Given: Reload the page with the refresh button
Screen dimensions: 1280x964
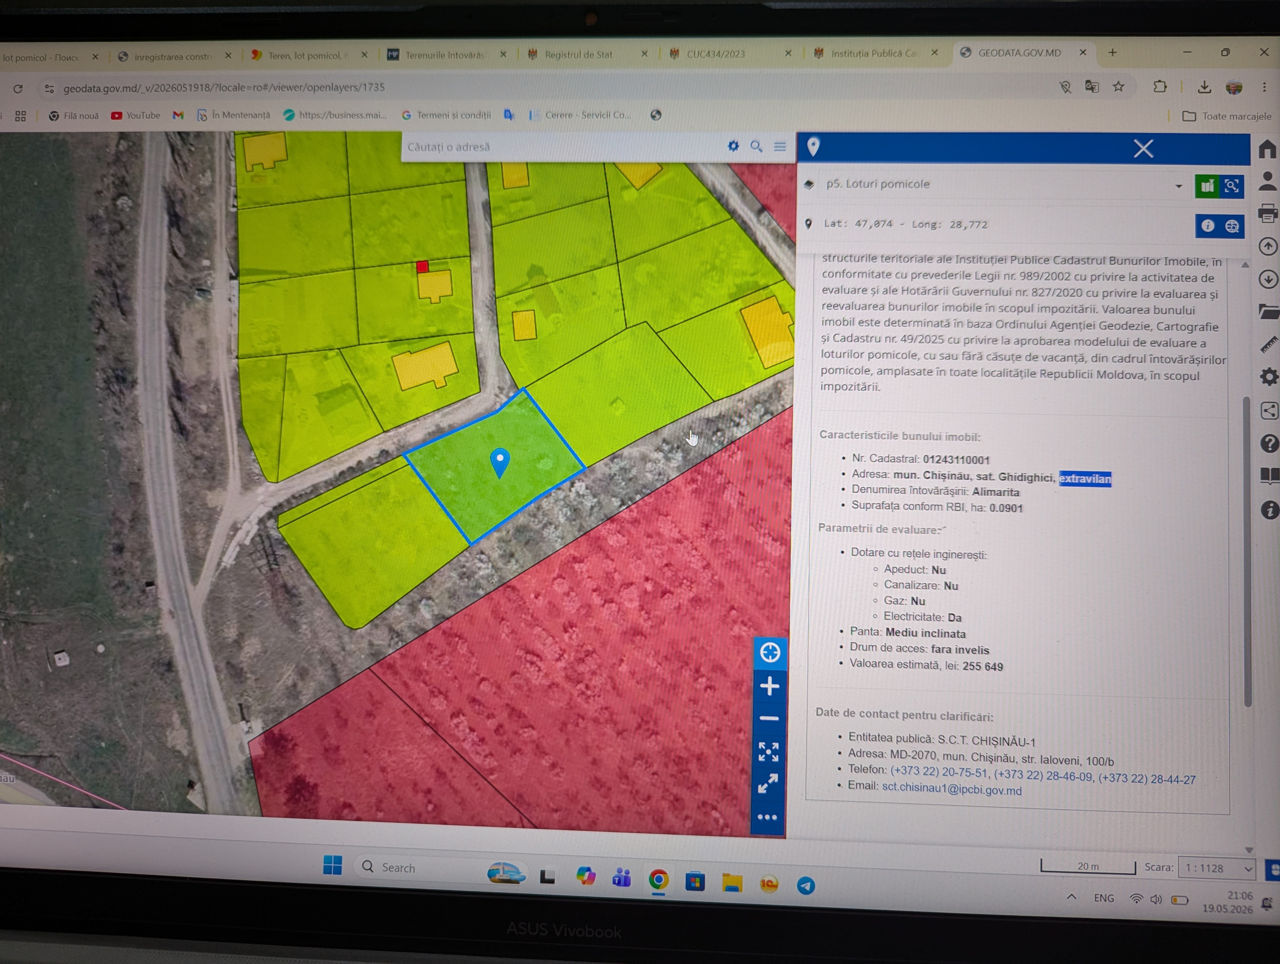Looking at the screenshot, I should click(18, 89).
